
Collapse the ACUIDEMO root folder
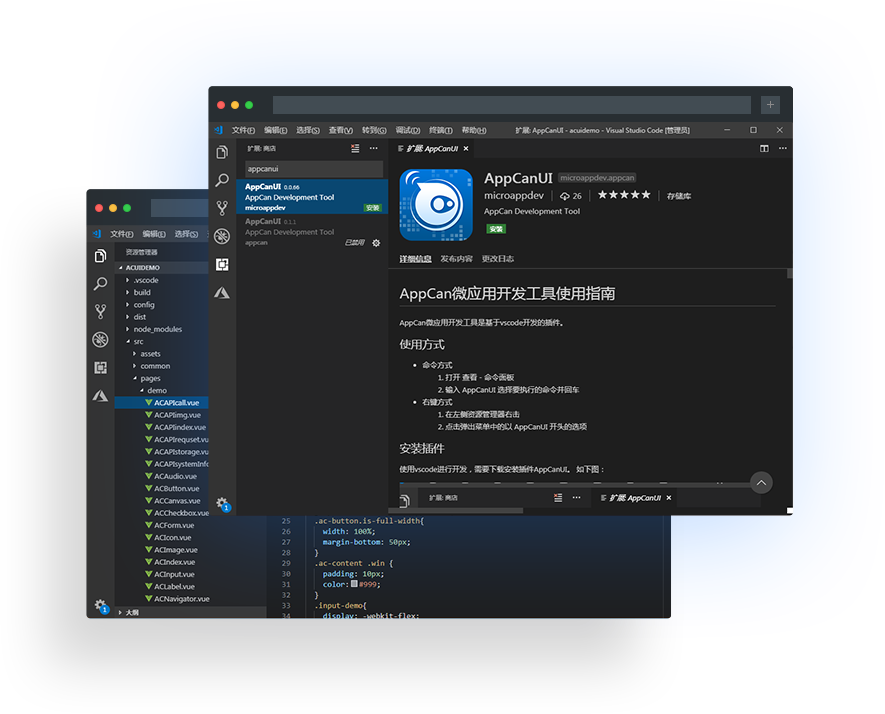click(120, 268)
